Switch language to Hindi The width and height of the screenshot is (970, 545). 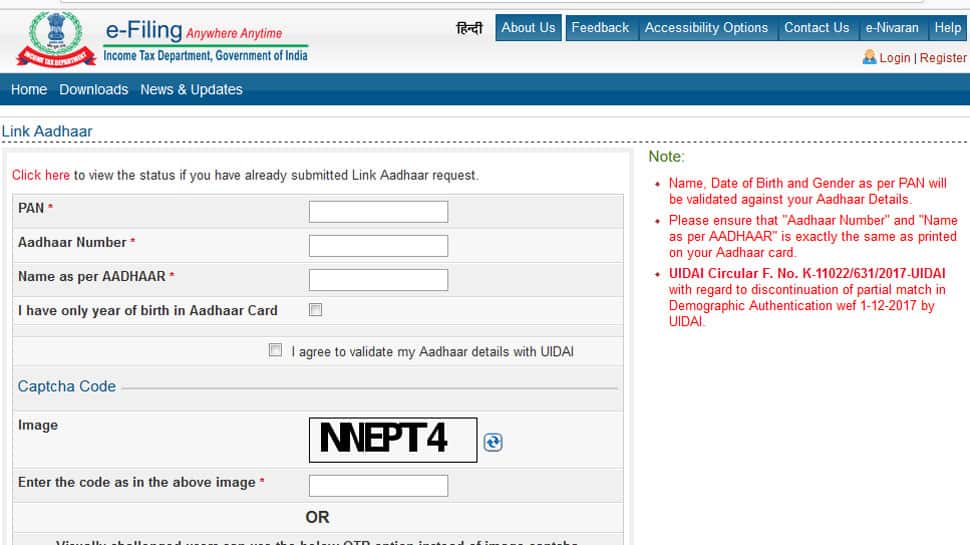click(x=469, y=28)
